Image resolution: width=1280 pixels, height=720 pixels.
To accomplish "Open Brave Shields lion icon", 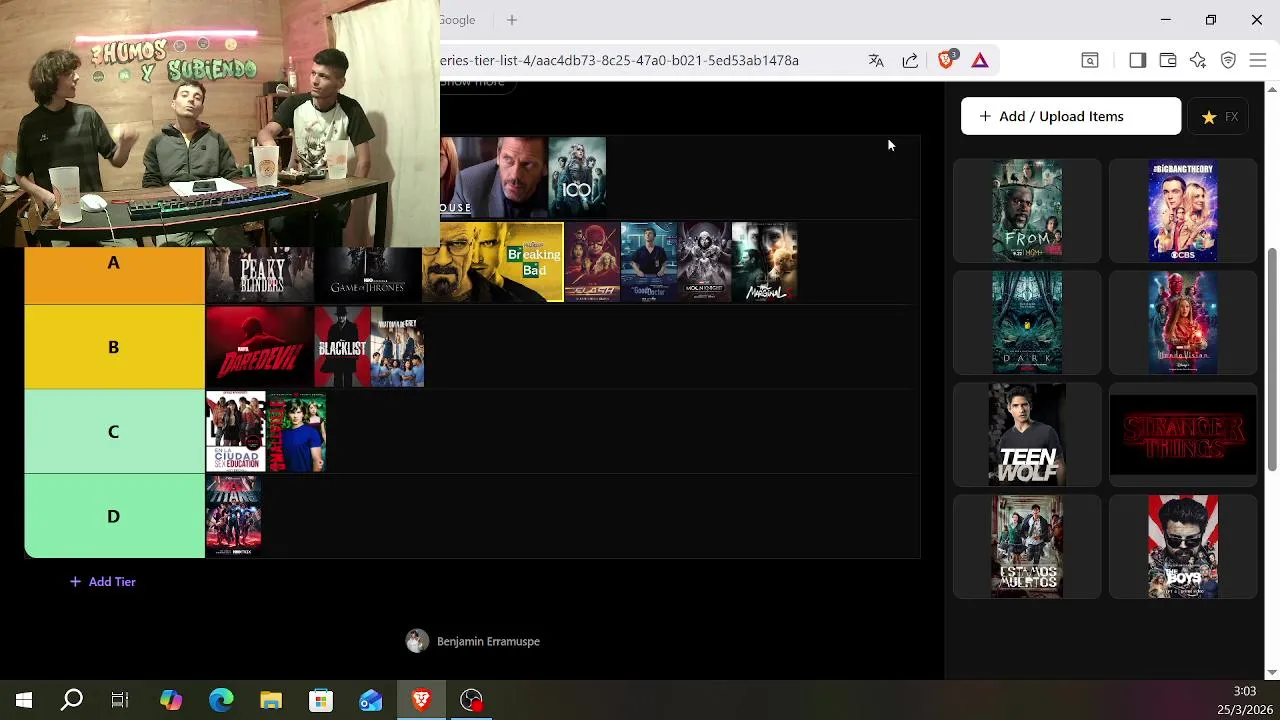I will click(x=946, y=60).
